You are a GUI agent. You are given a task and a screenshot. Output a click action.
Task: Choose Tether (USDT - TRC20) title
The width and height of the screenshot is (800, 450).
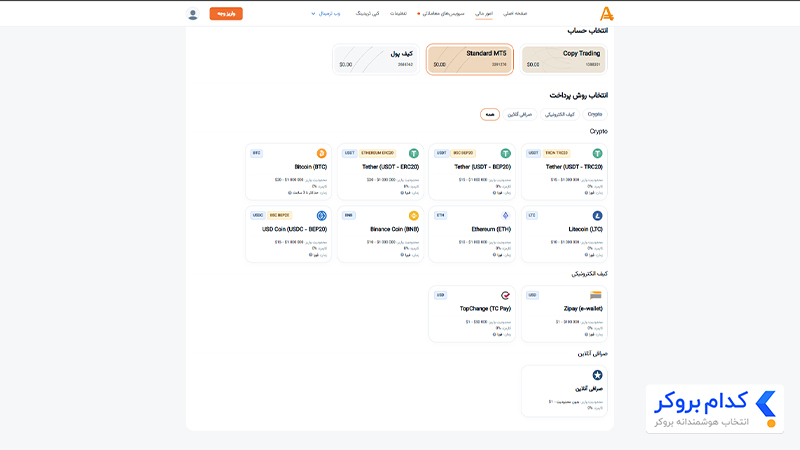click(x=574, y=167)
